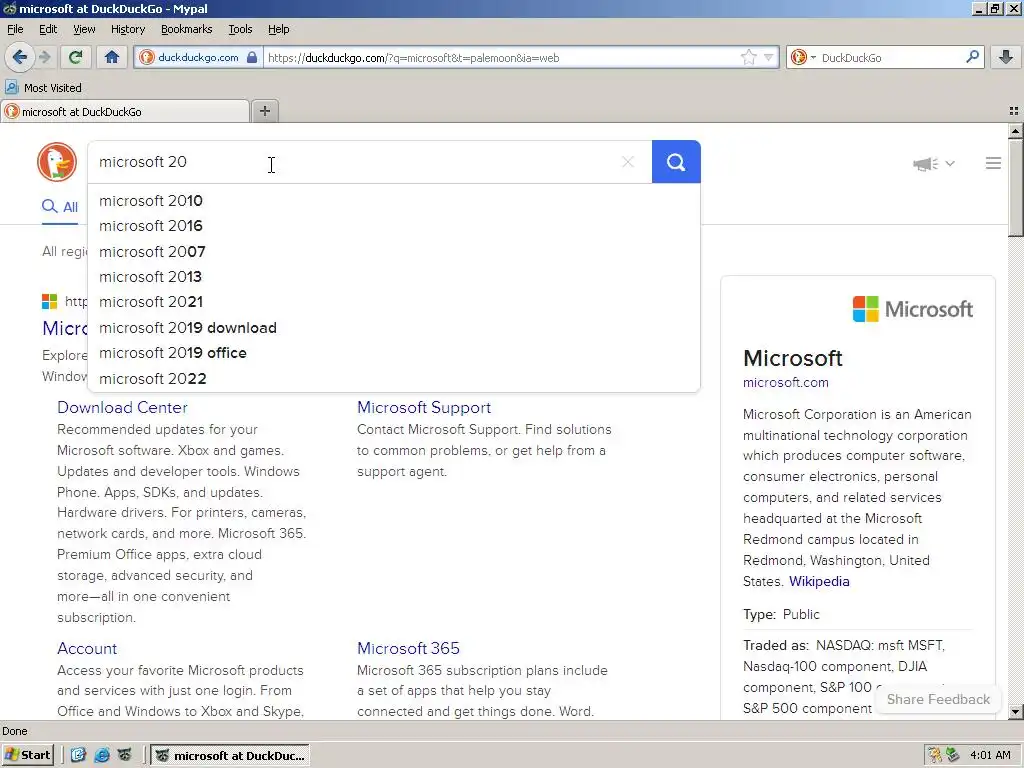Open the View menu
Image resolution: width=1024 pixels, height=768 pixels.
pos(84,29)
